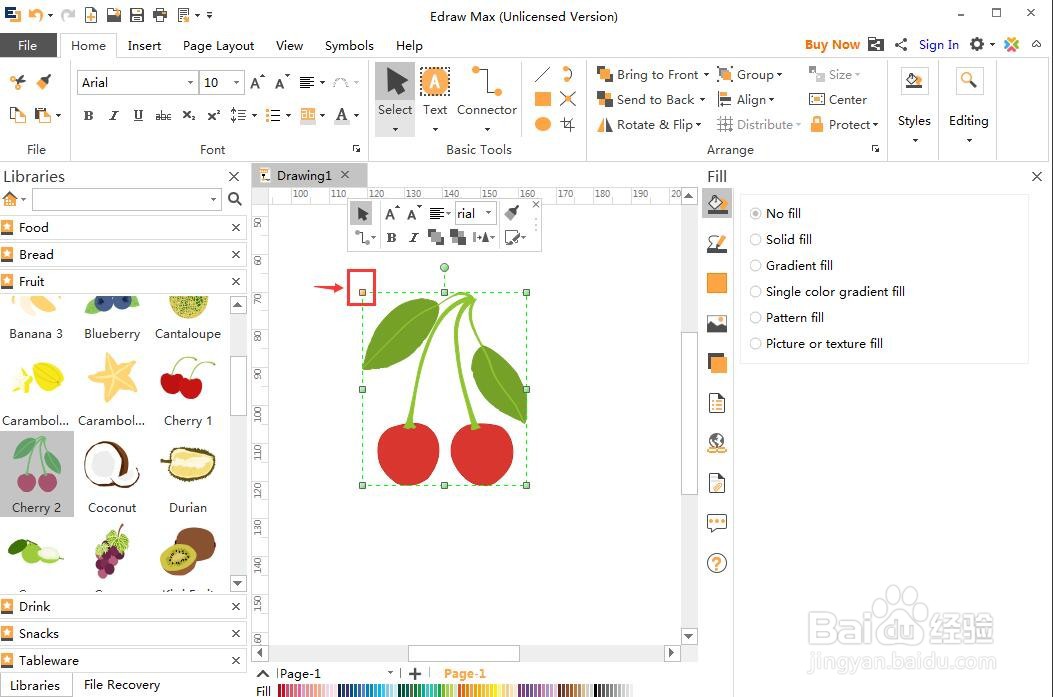This screenshot has width=1053, height=697.
Task: Click the Center button in Arrange
Action: click(x=837, y=99)
